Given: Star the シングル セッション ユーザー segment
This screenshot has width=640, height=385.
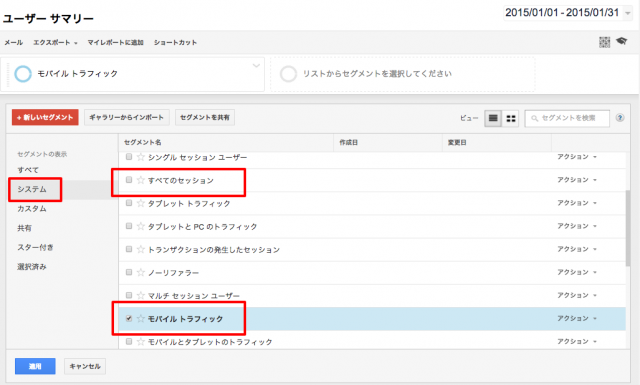Looking at the screenshot, I should pos(141,157).
